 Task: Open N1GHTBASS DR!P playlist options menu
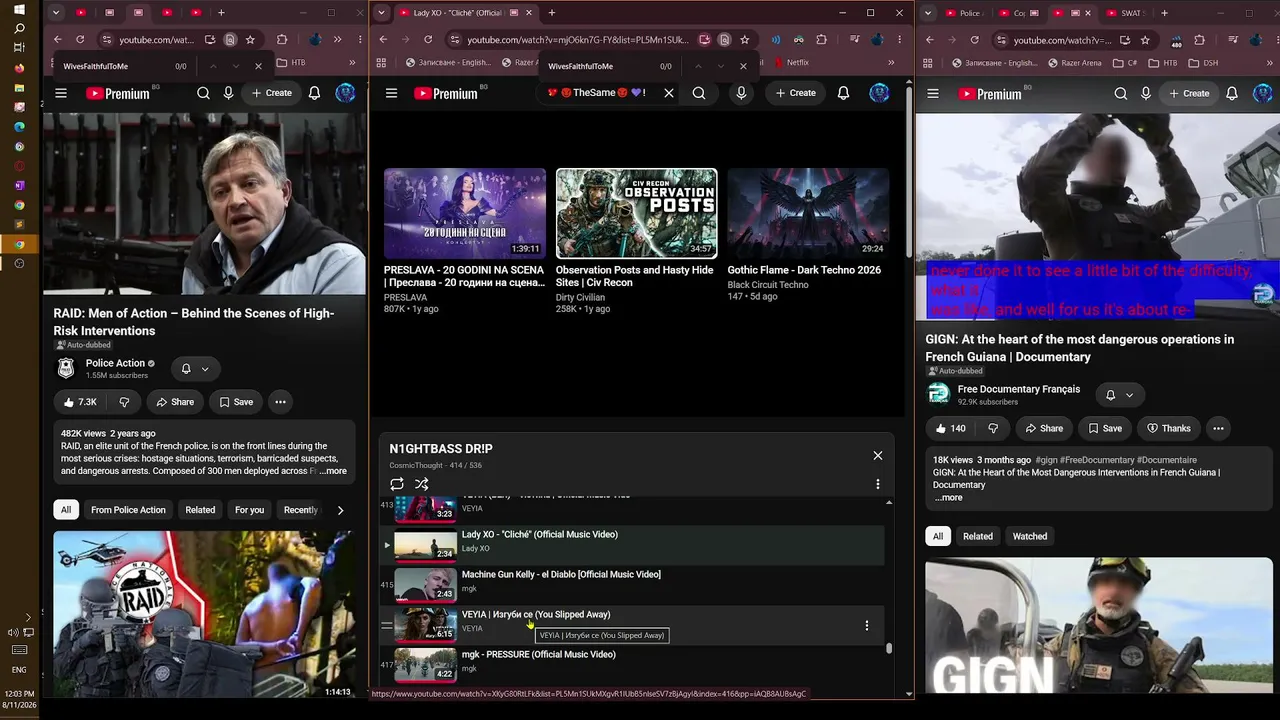(x=878, y=484)
